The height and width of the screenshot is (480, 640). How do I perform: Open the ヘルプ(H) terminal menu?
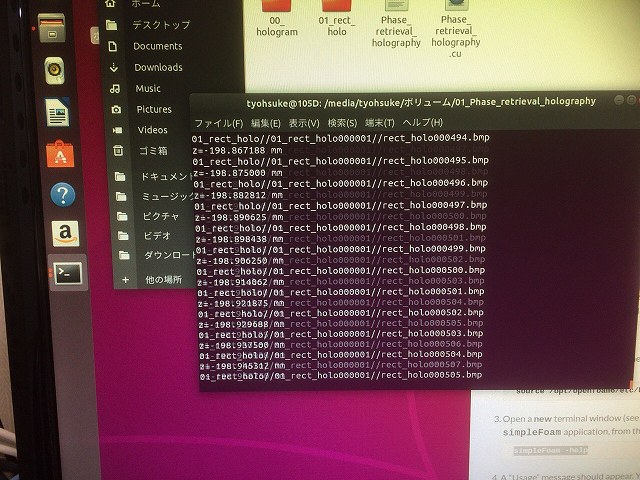click(422, 122)
